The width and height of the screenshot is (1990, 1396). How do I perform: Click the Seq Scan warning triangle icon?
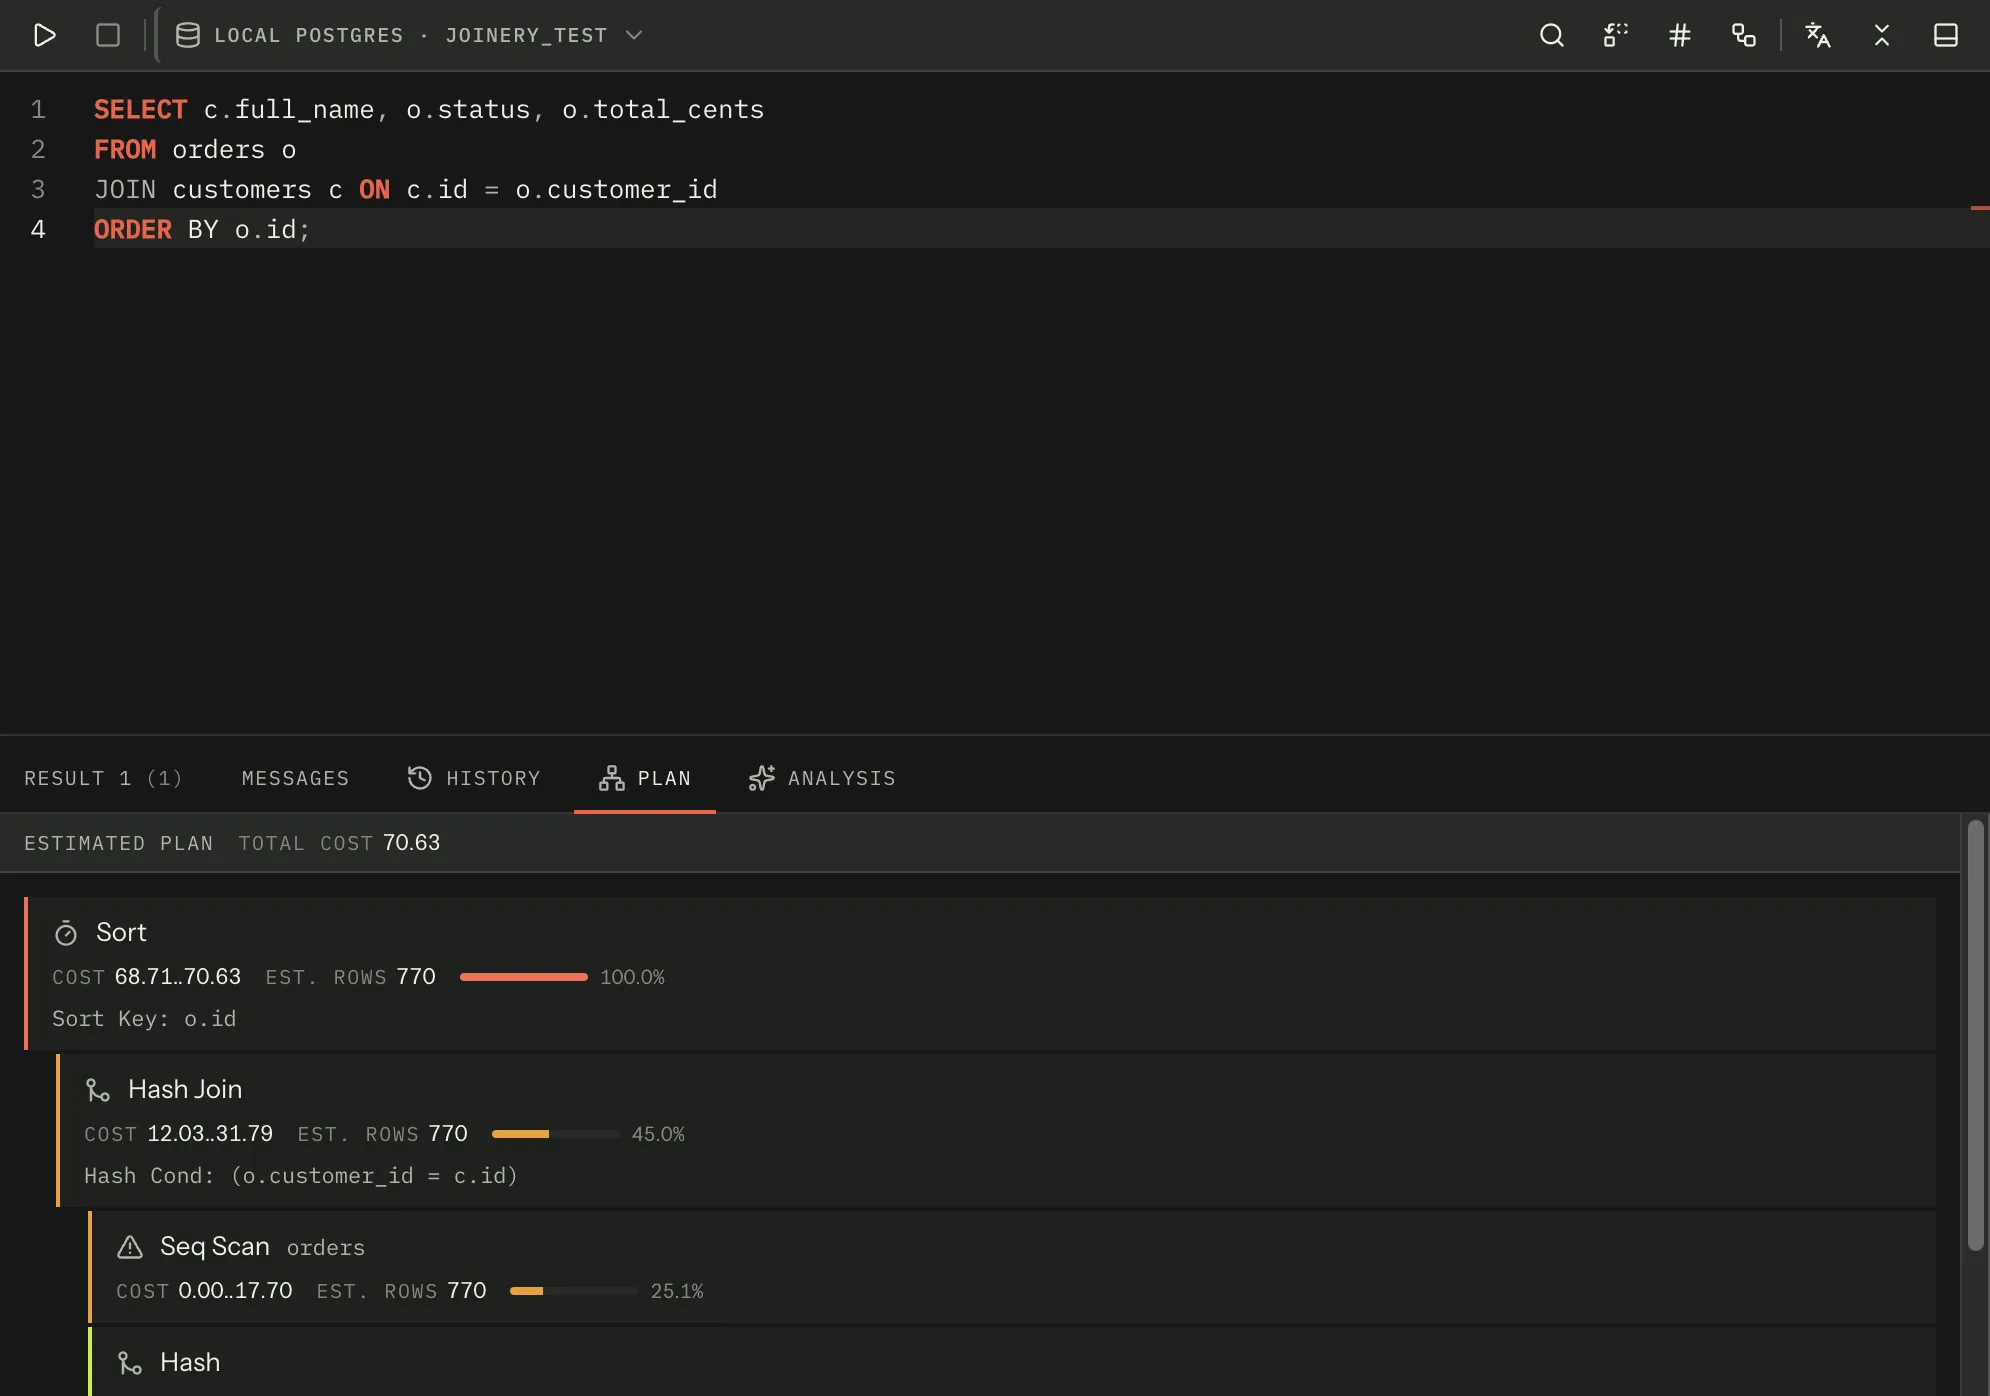[x=130, y=1247]
